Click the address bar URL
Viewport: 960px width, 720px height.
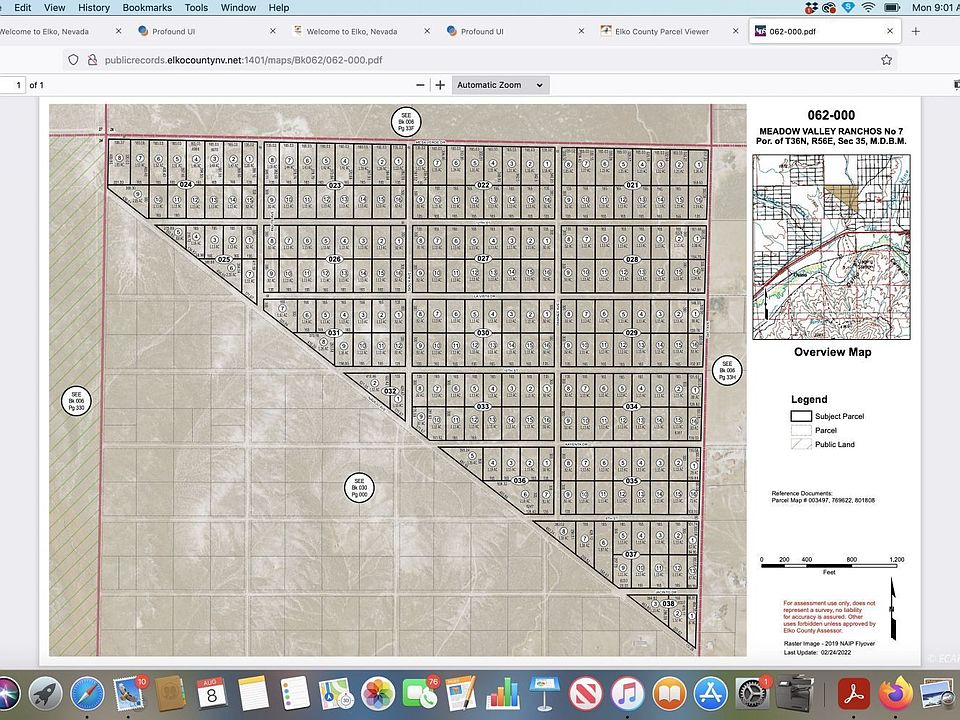(x=244, y=60)
